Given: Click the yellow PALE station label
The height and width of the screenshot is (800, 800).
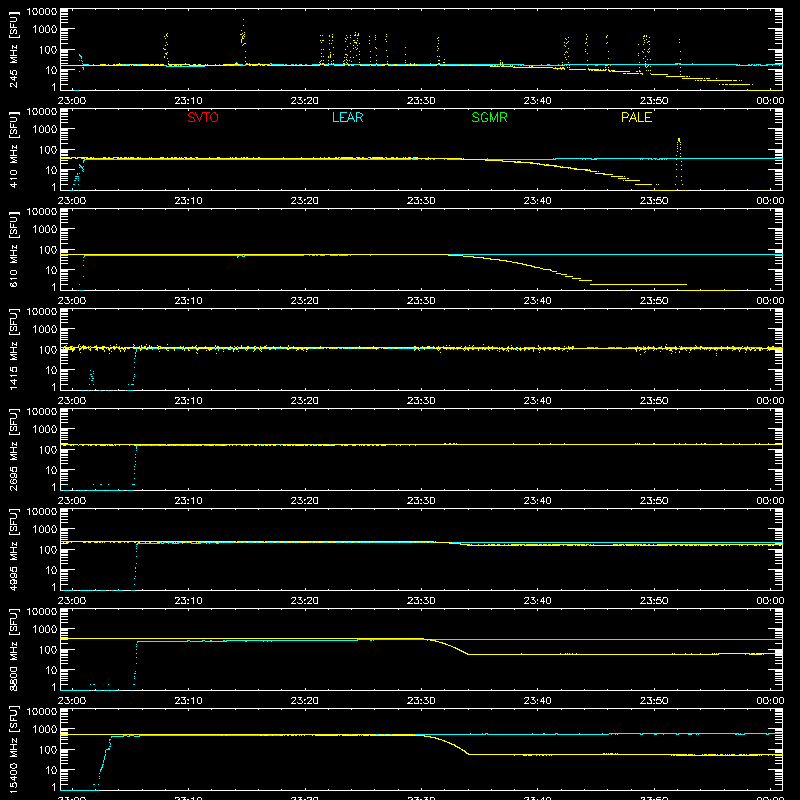Looking at the screenshot, I should pos(636,117).
